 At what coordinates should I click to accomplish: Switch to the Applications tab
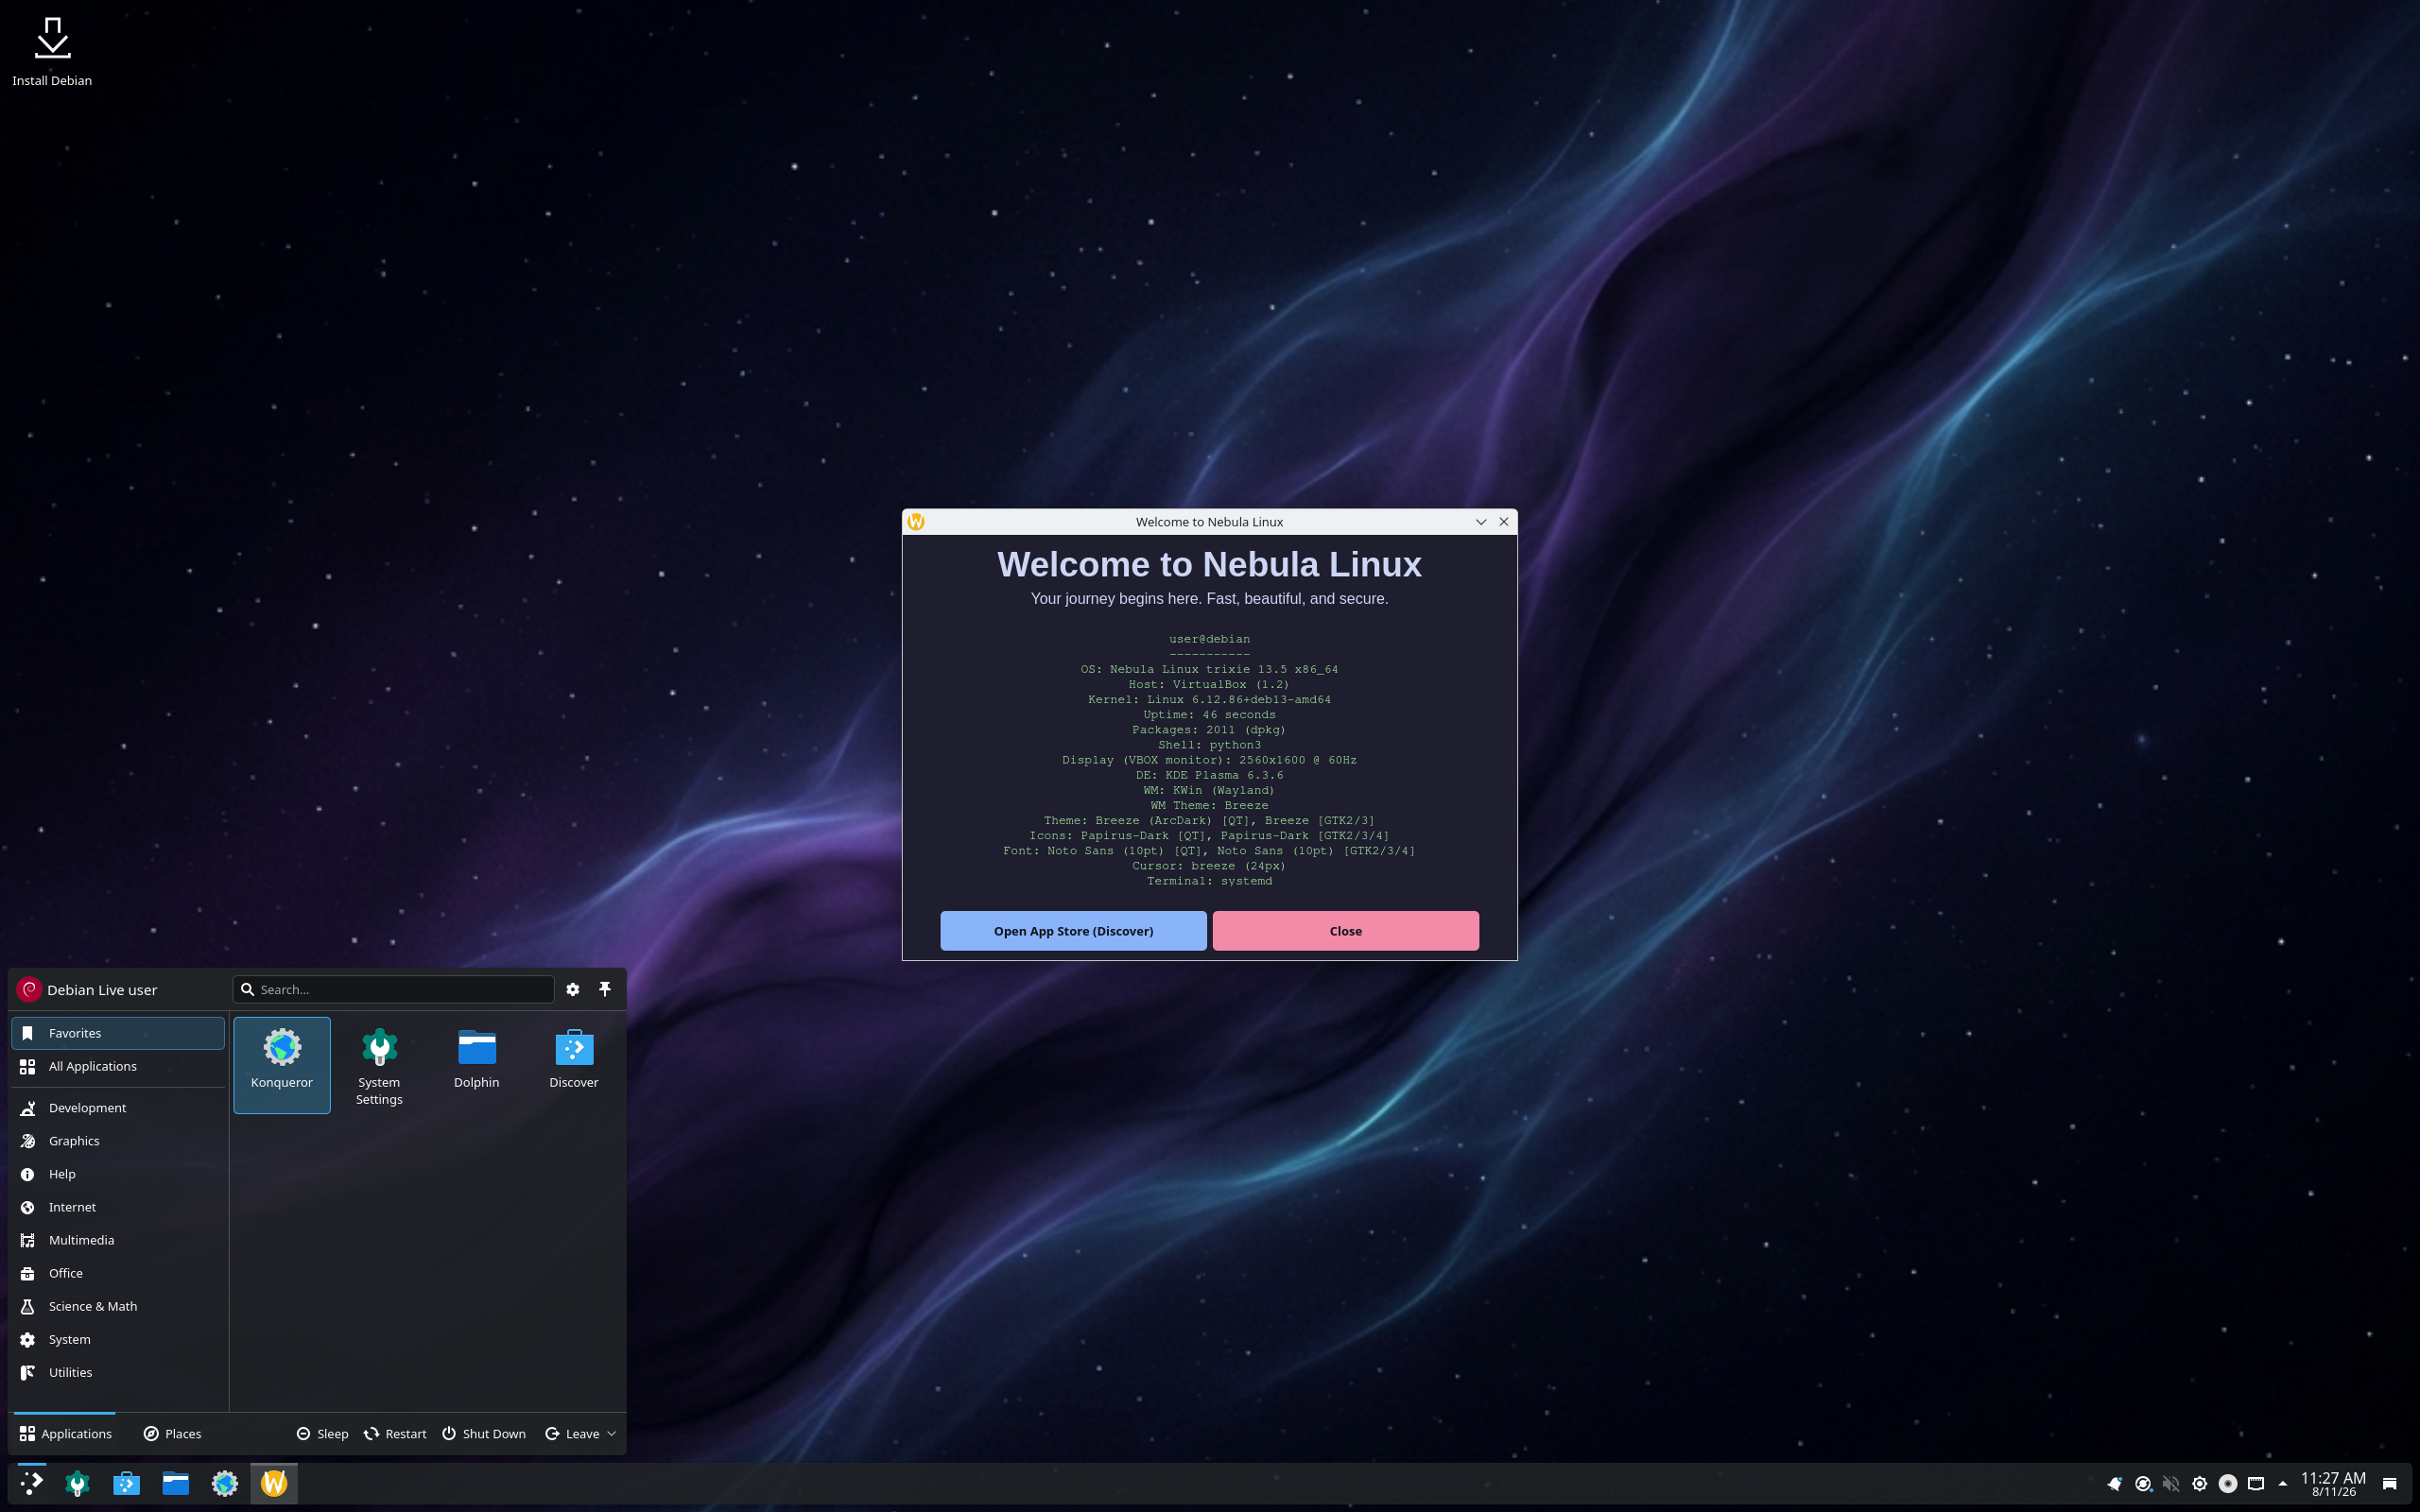point(65,1434)
